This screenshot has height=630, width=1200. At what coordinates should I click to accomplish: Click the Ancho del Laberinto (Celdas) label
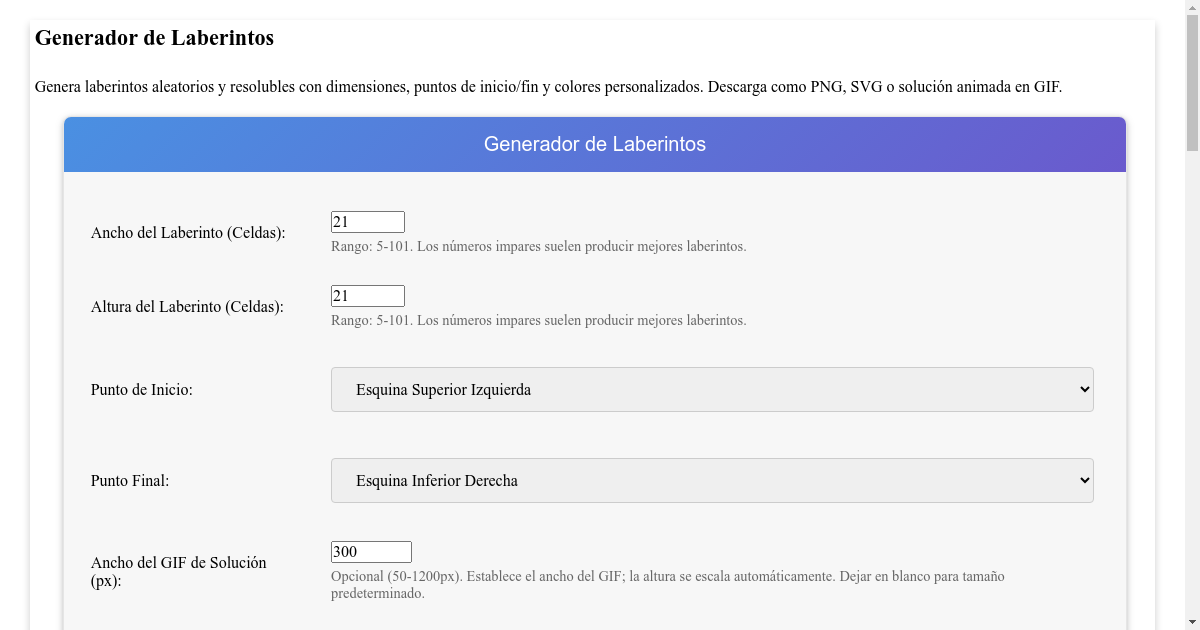tap(187, 232)
